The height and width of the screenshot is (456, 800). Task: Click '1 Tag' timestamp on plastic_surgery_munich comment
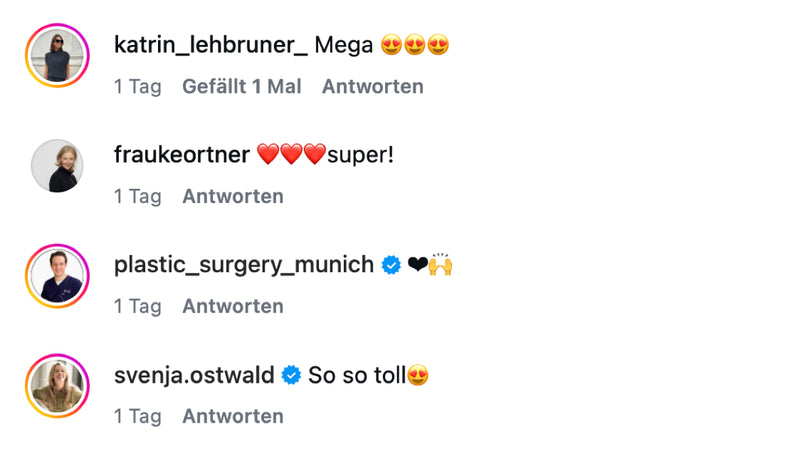[138, 307]
